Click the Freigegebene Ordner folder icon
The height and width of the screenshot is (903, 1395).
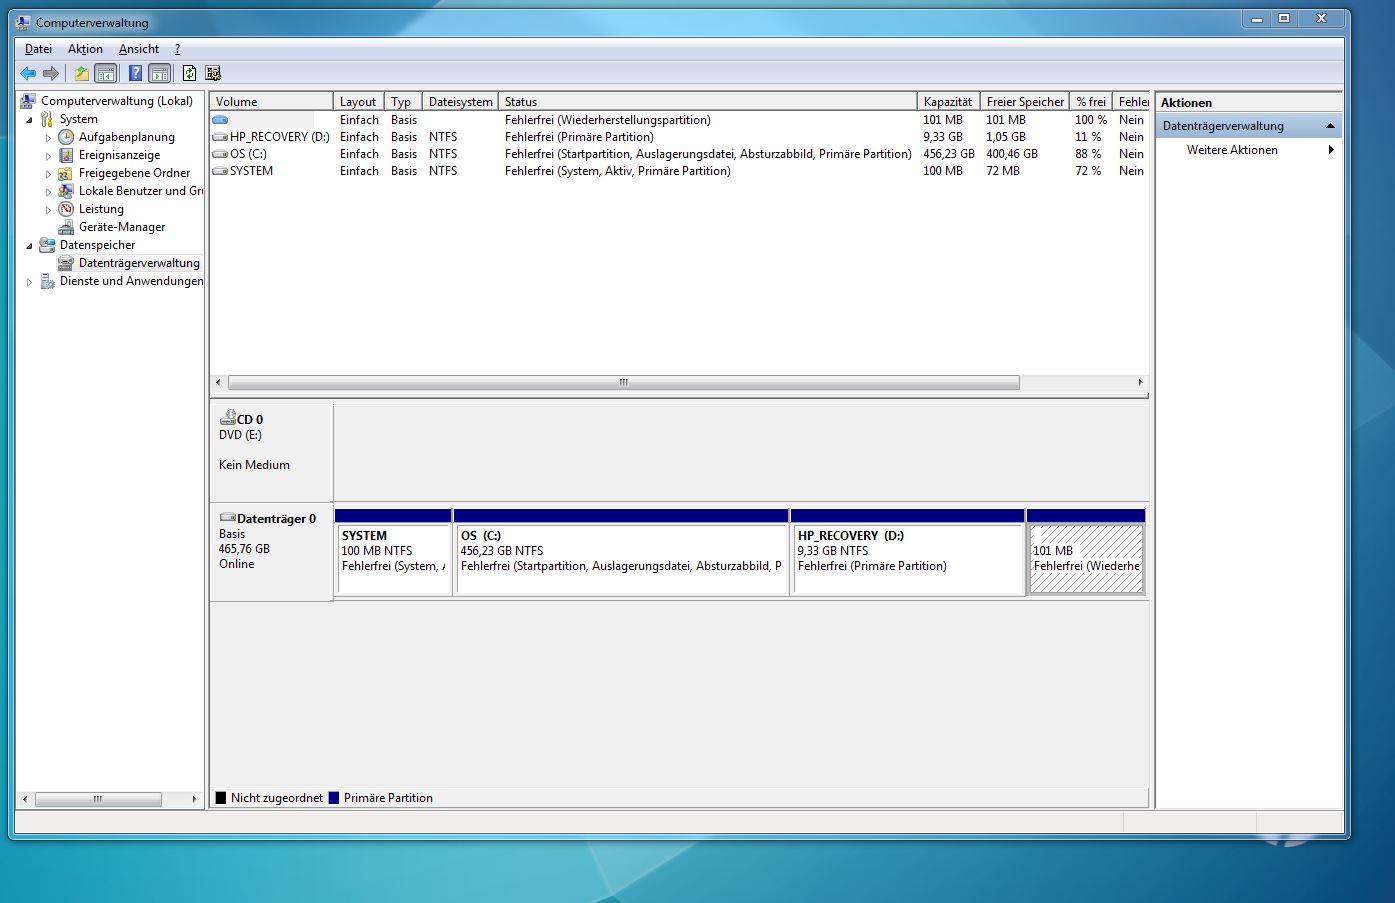click(66, 173)
